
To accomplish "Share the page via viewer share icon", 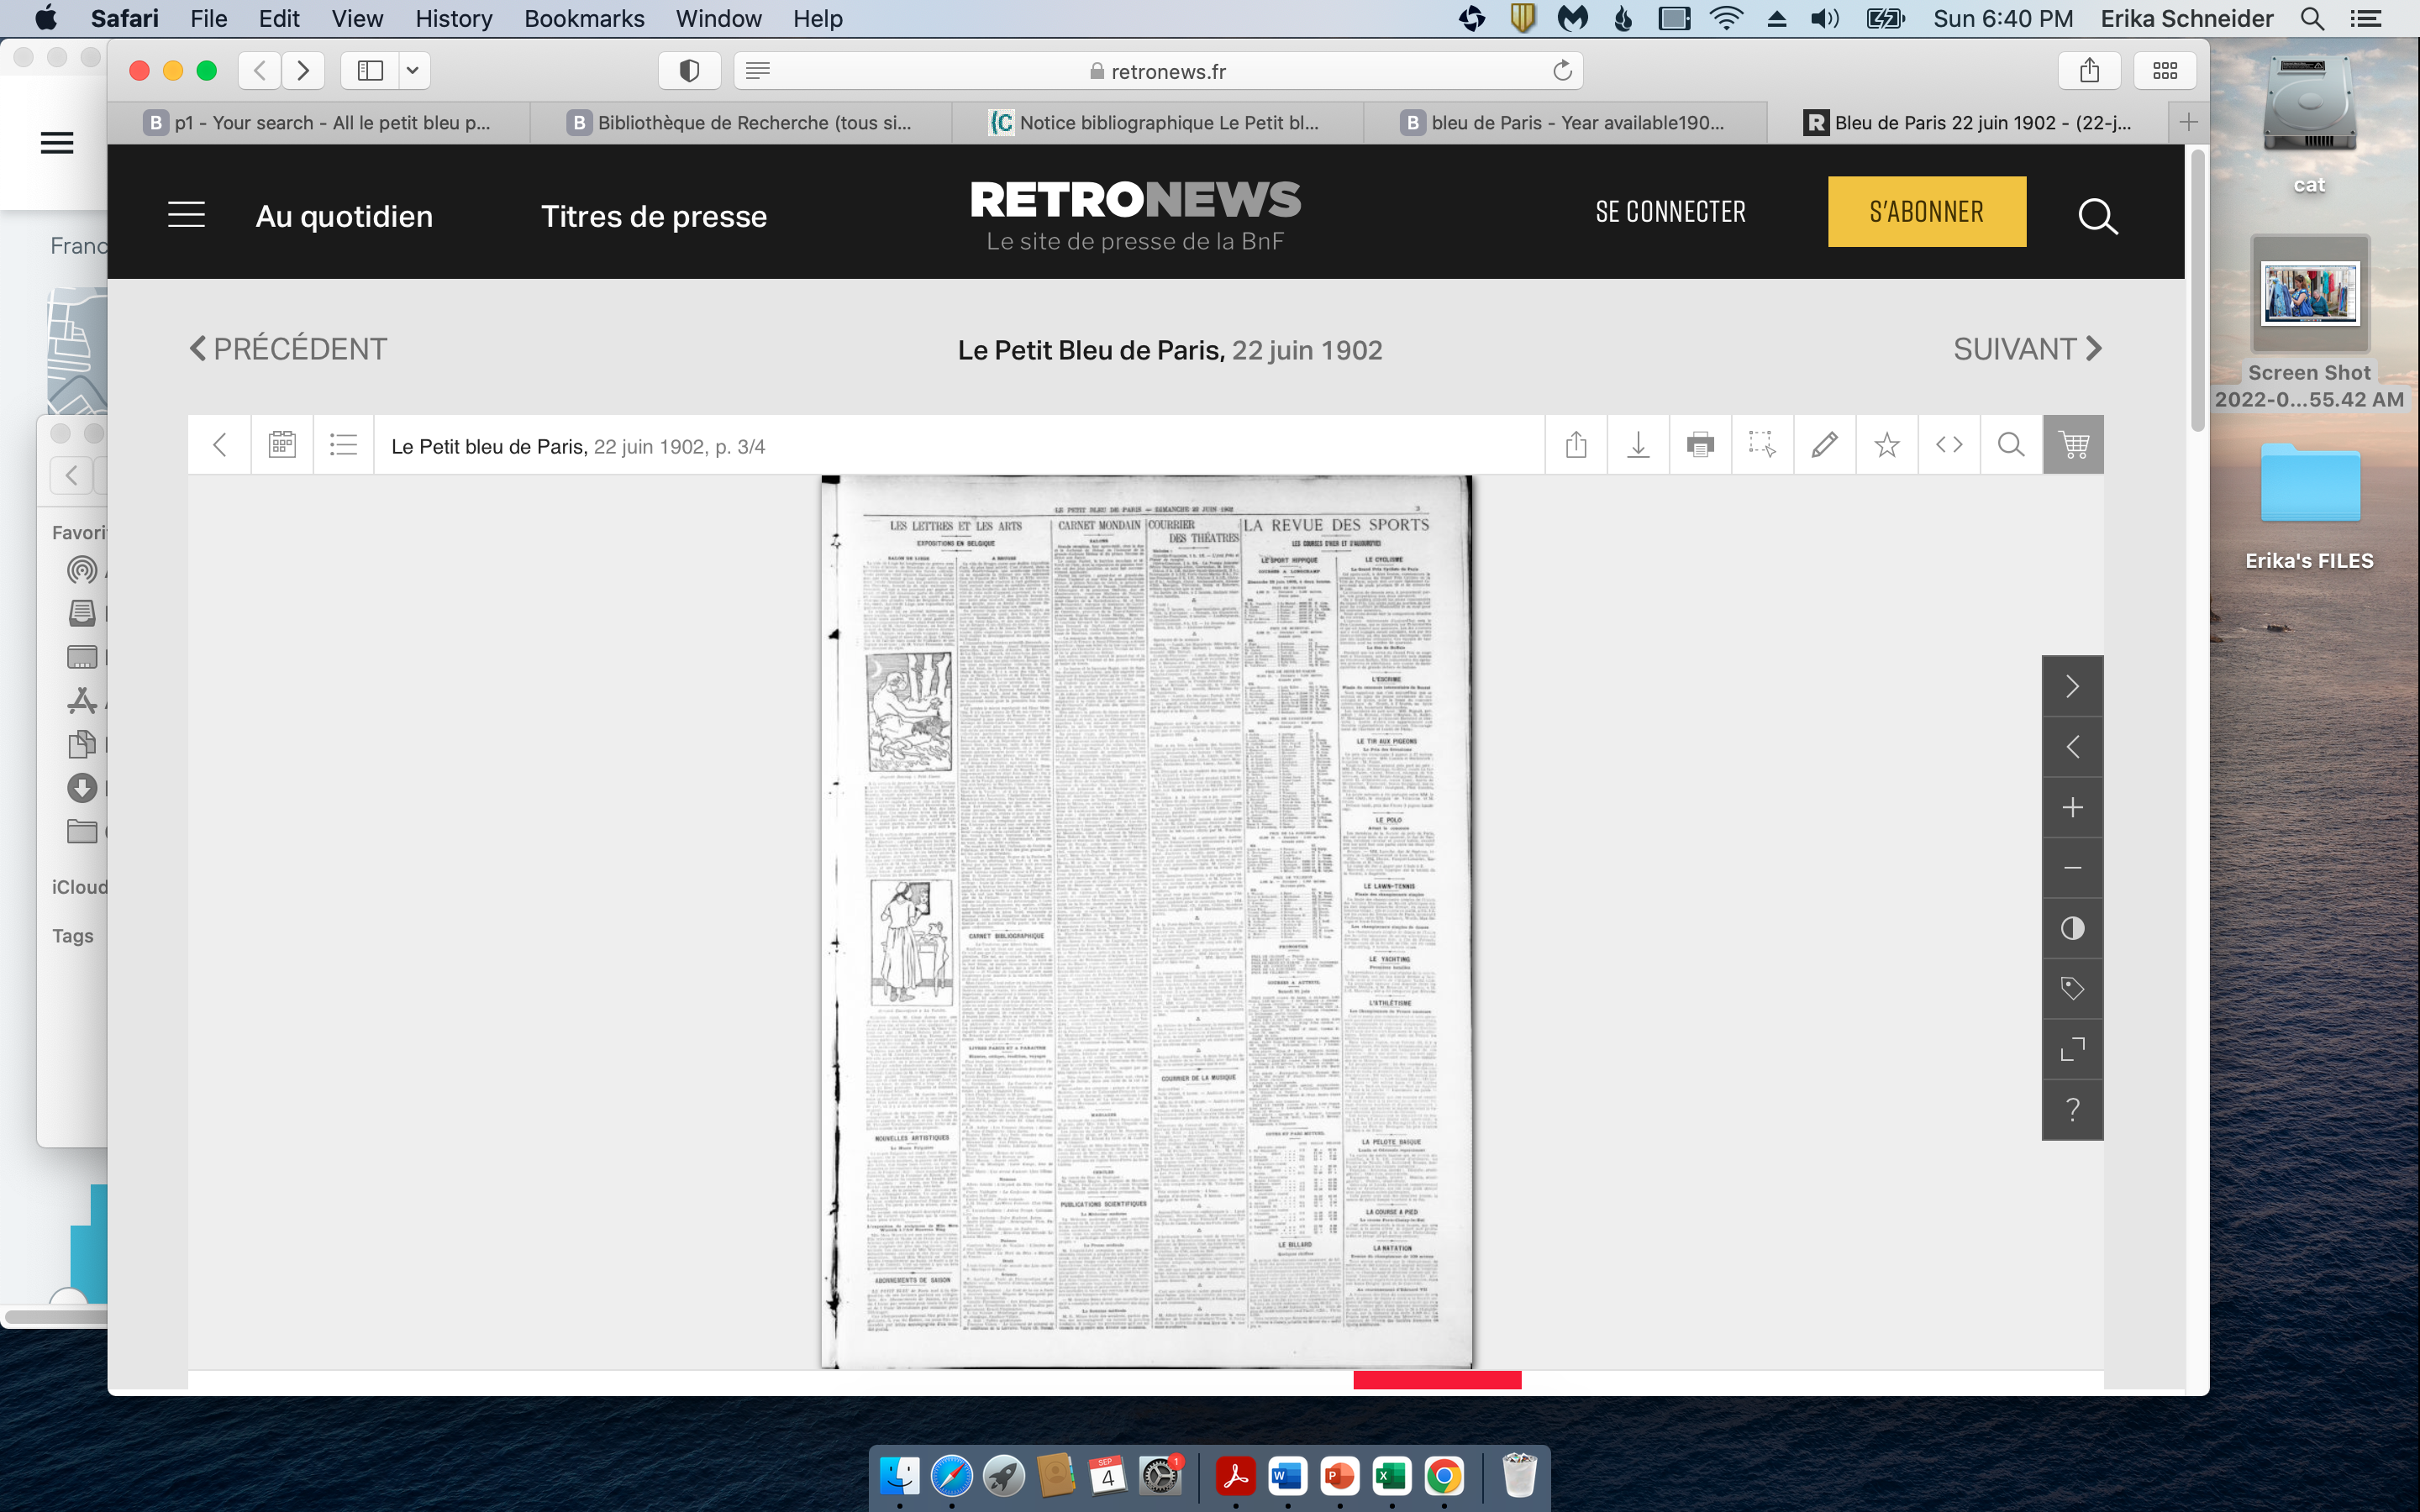I will (x=1576, y=445).
